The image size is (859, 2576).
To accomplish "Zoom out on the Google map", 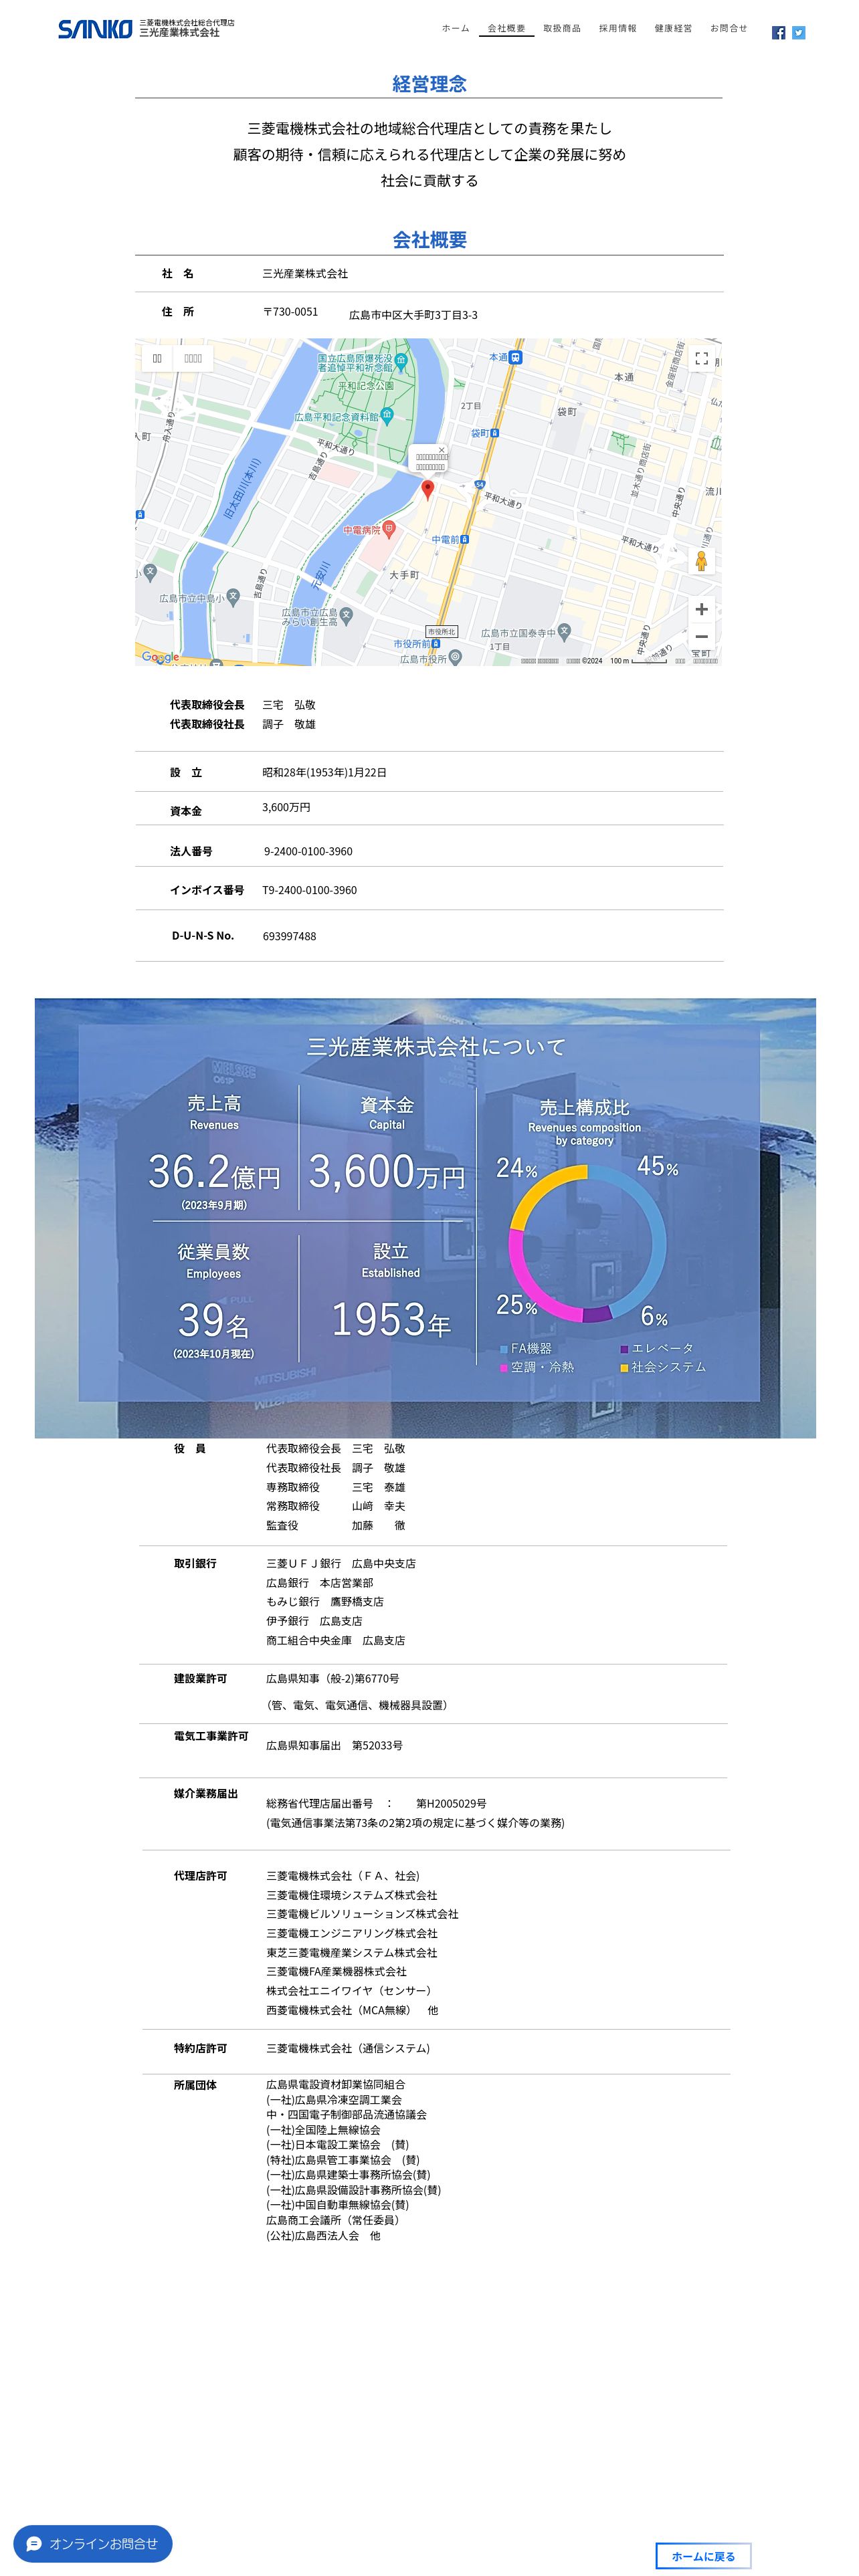I will pyautogui.click(x=701, y=636).
